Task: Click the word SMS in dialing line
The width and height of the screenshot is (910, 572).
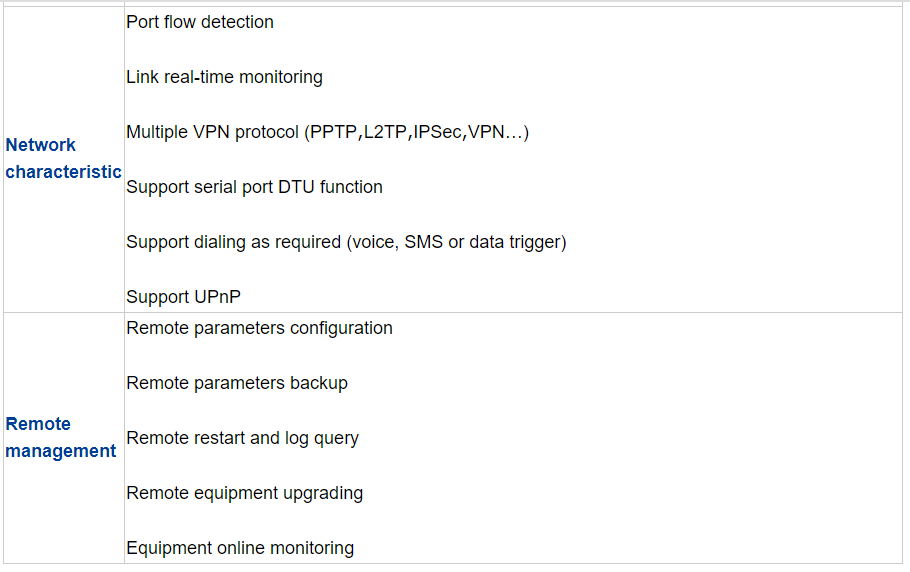Action: (424, 242)
